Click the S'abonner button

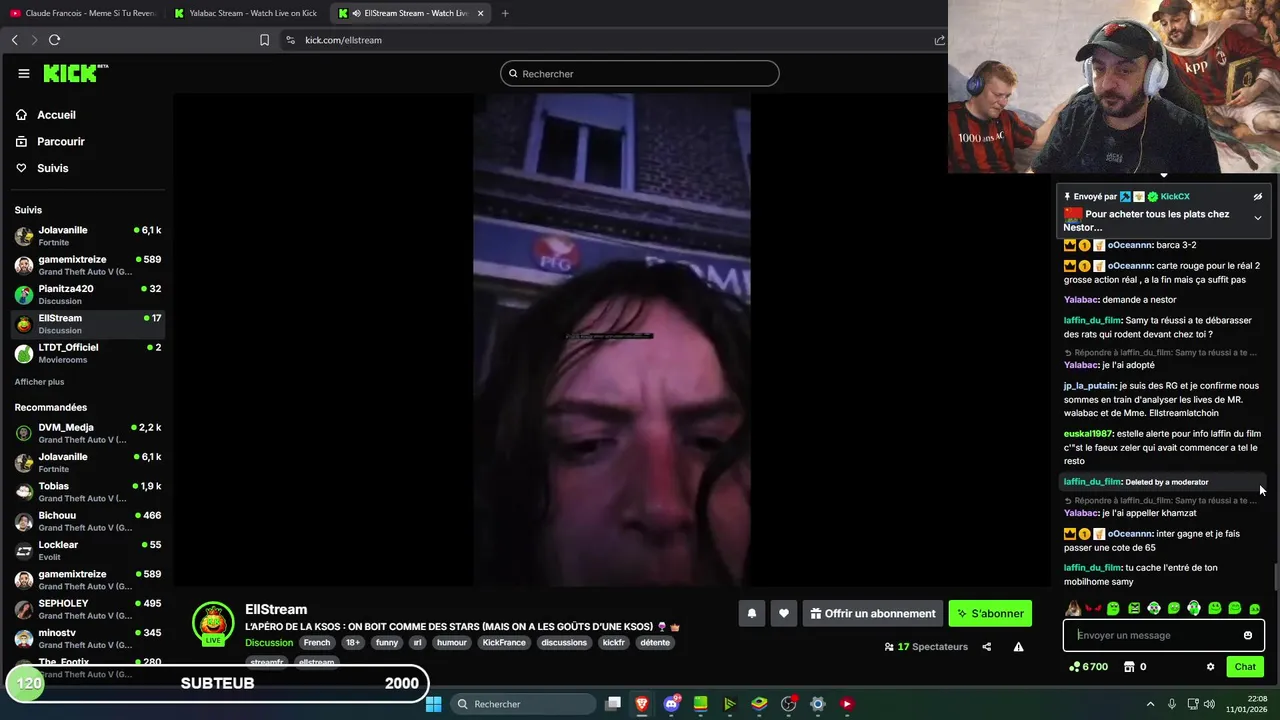point(990,614)
